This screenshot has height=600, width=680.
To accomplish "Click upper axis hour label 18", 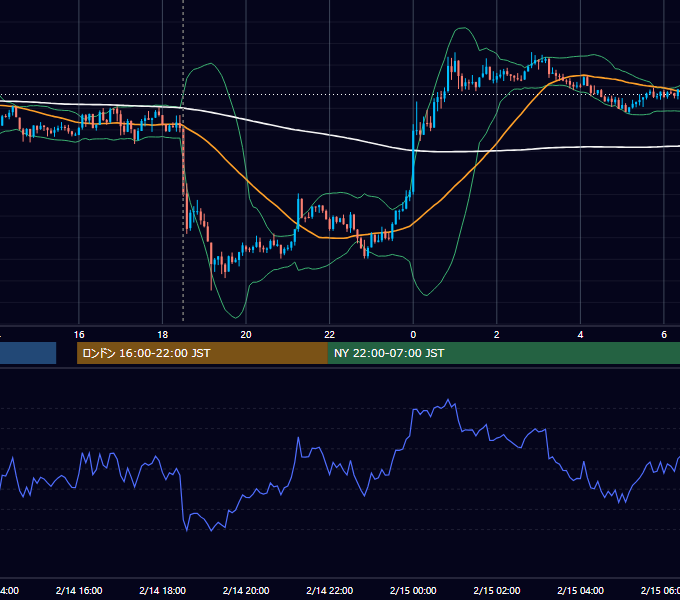I will coord(163,335).
